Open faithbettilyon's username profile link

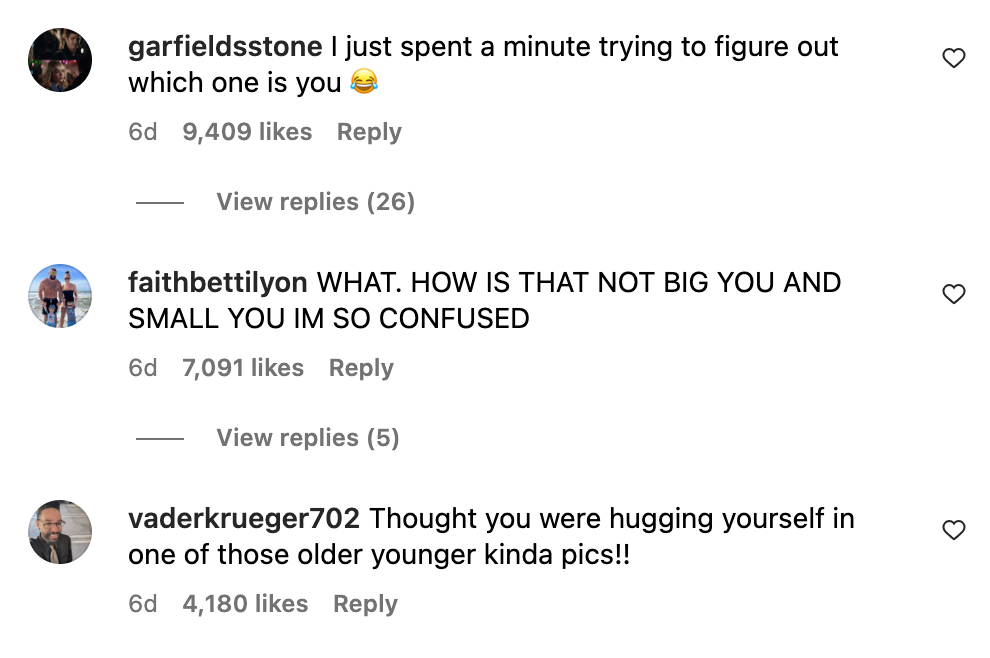220,282
